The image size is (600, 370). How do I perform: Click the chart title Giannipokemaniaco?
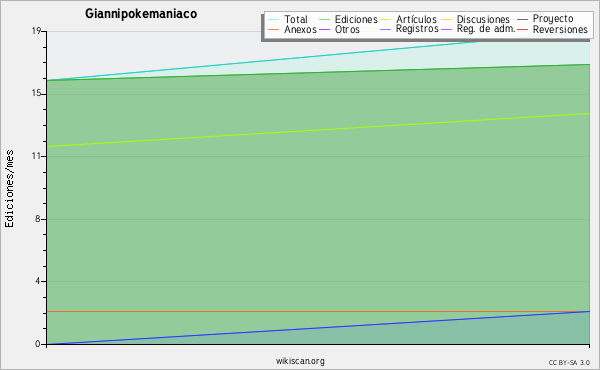[x=141, y=14]
